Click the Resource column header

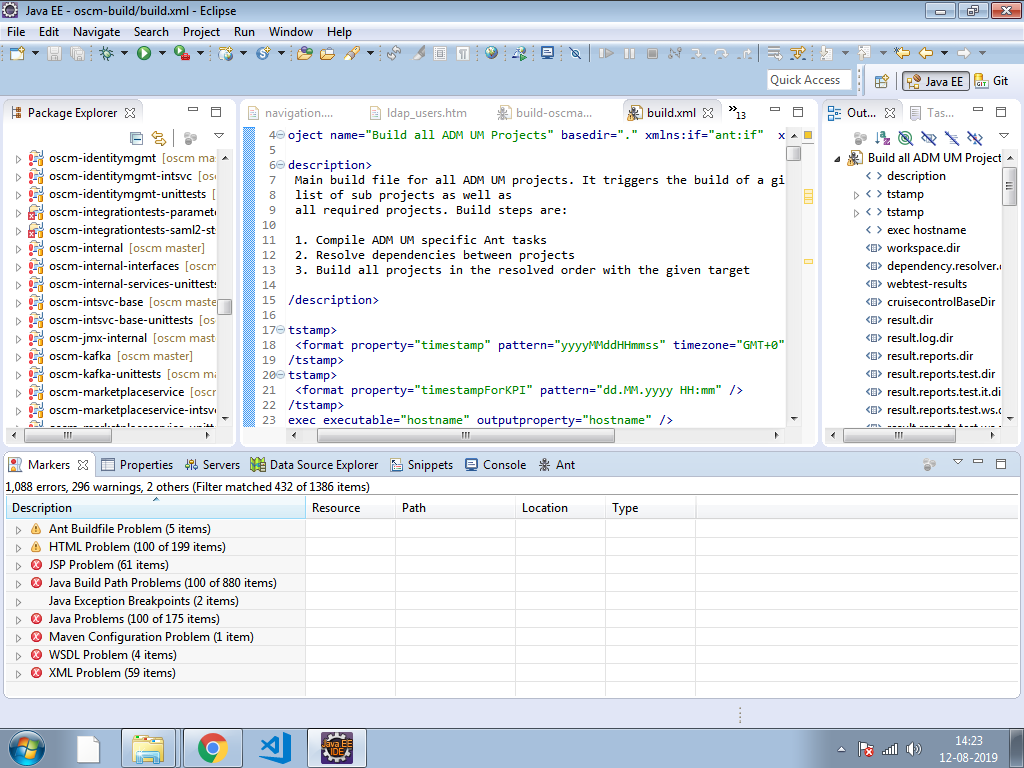click(350, 507)
